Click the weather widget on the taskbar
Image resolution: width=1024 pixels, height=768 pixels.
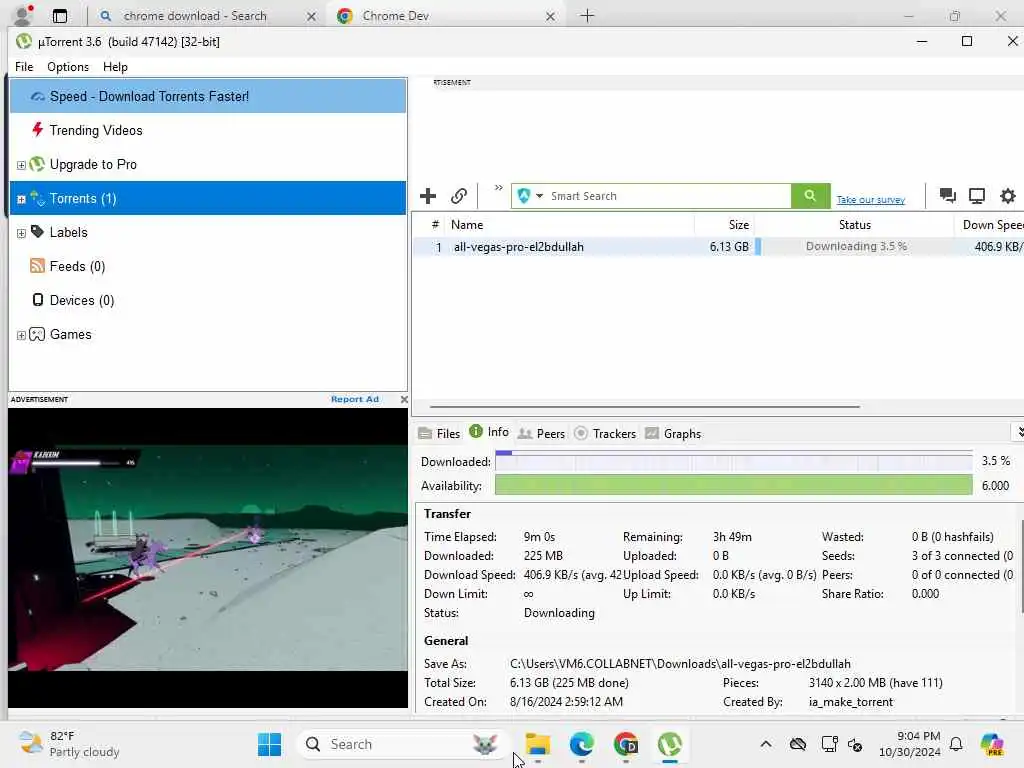69,744
